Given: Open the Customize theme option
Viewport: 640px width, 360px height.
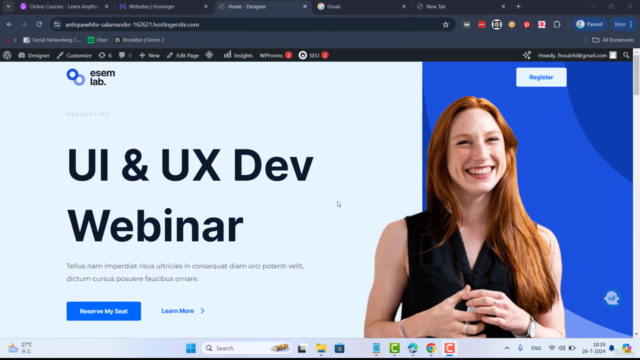Looking at the screenshot, I should pos(74,55).
